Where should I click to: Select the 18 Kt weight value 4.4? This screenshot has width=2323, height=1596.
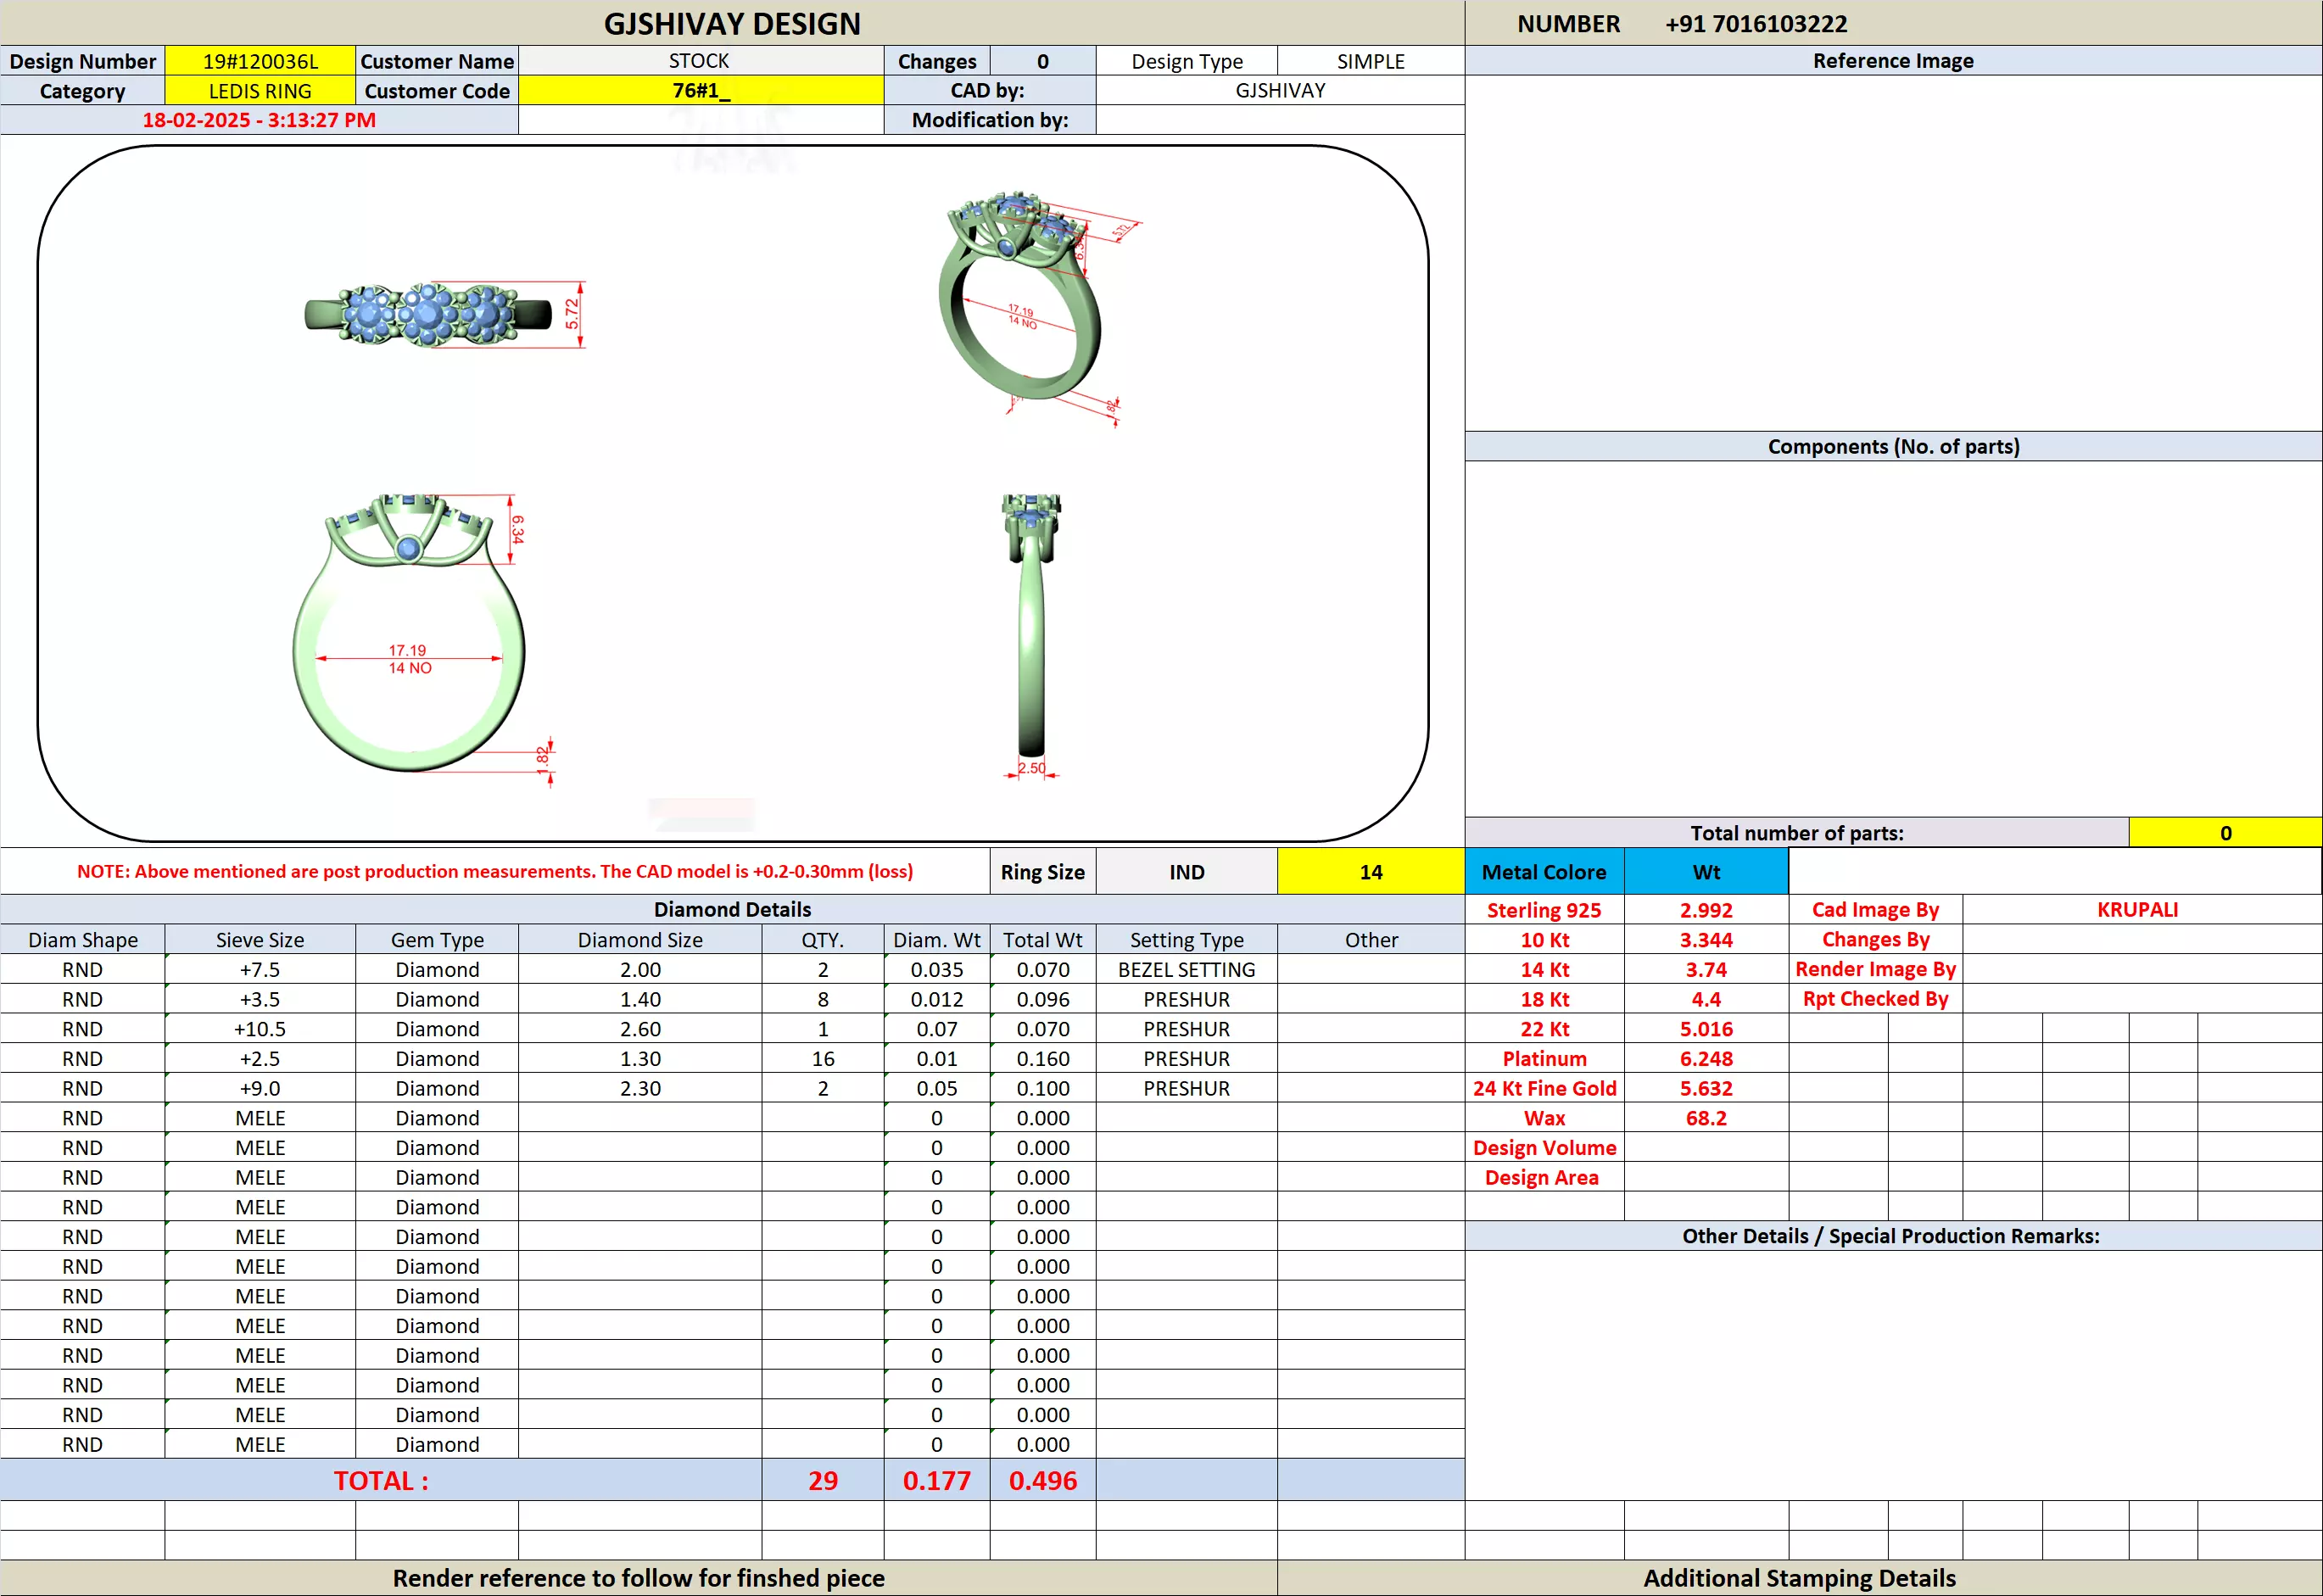click(x=1705, y=999)
